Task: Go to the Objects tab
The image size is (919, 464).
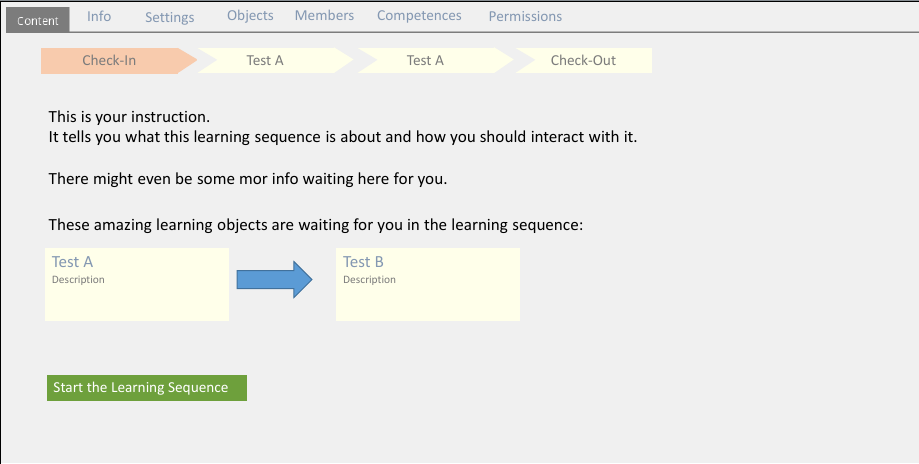Action: pyautogui.click(x=250, y=16)
